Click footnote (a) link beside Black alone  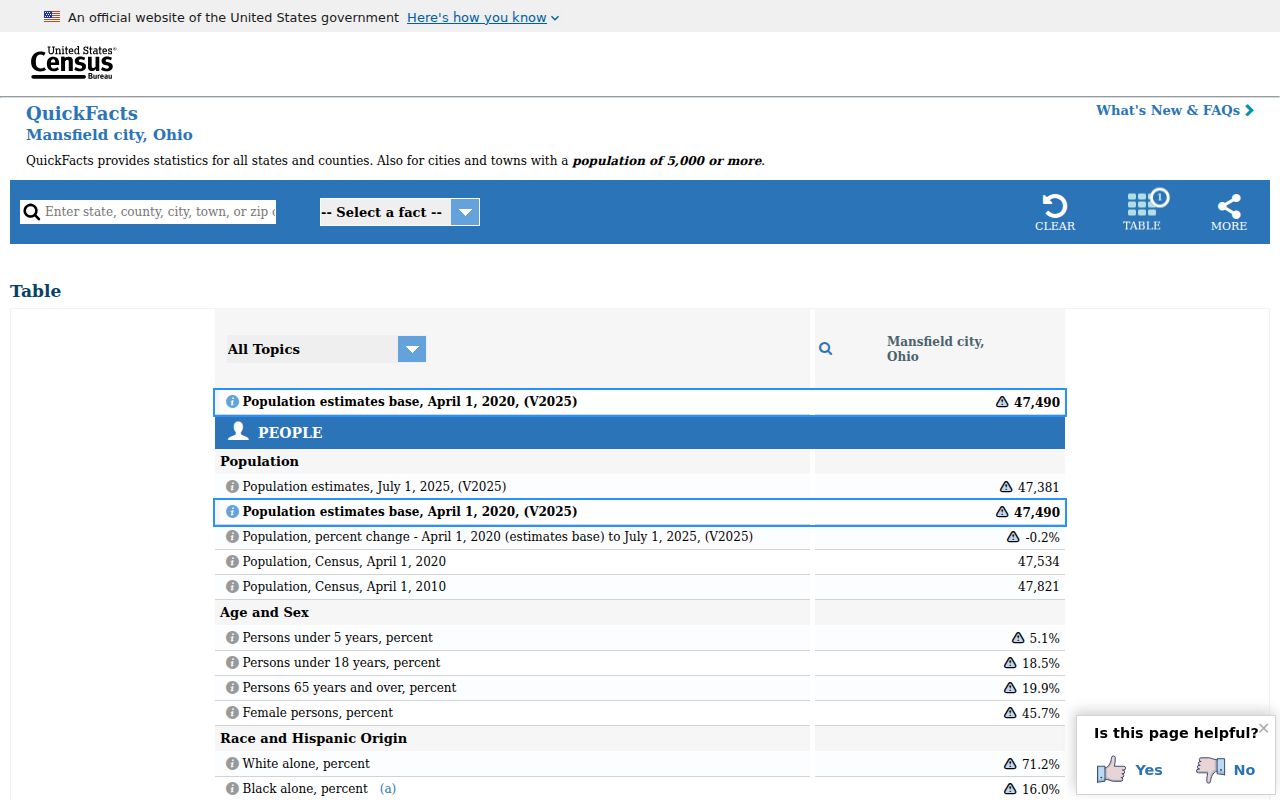pos(388,789)
